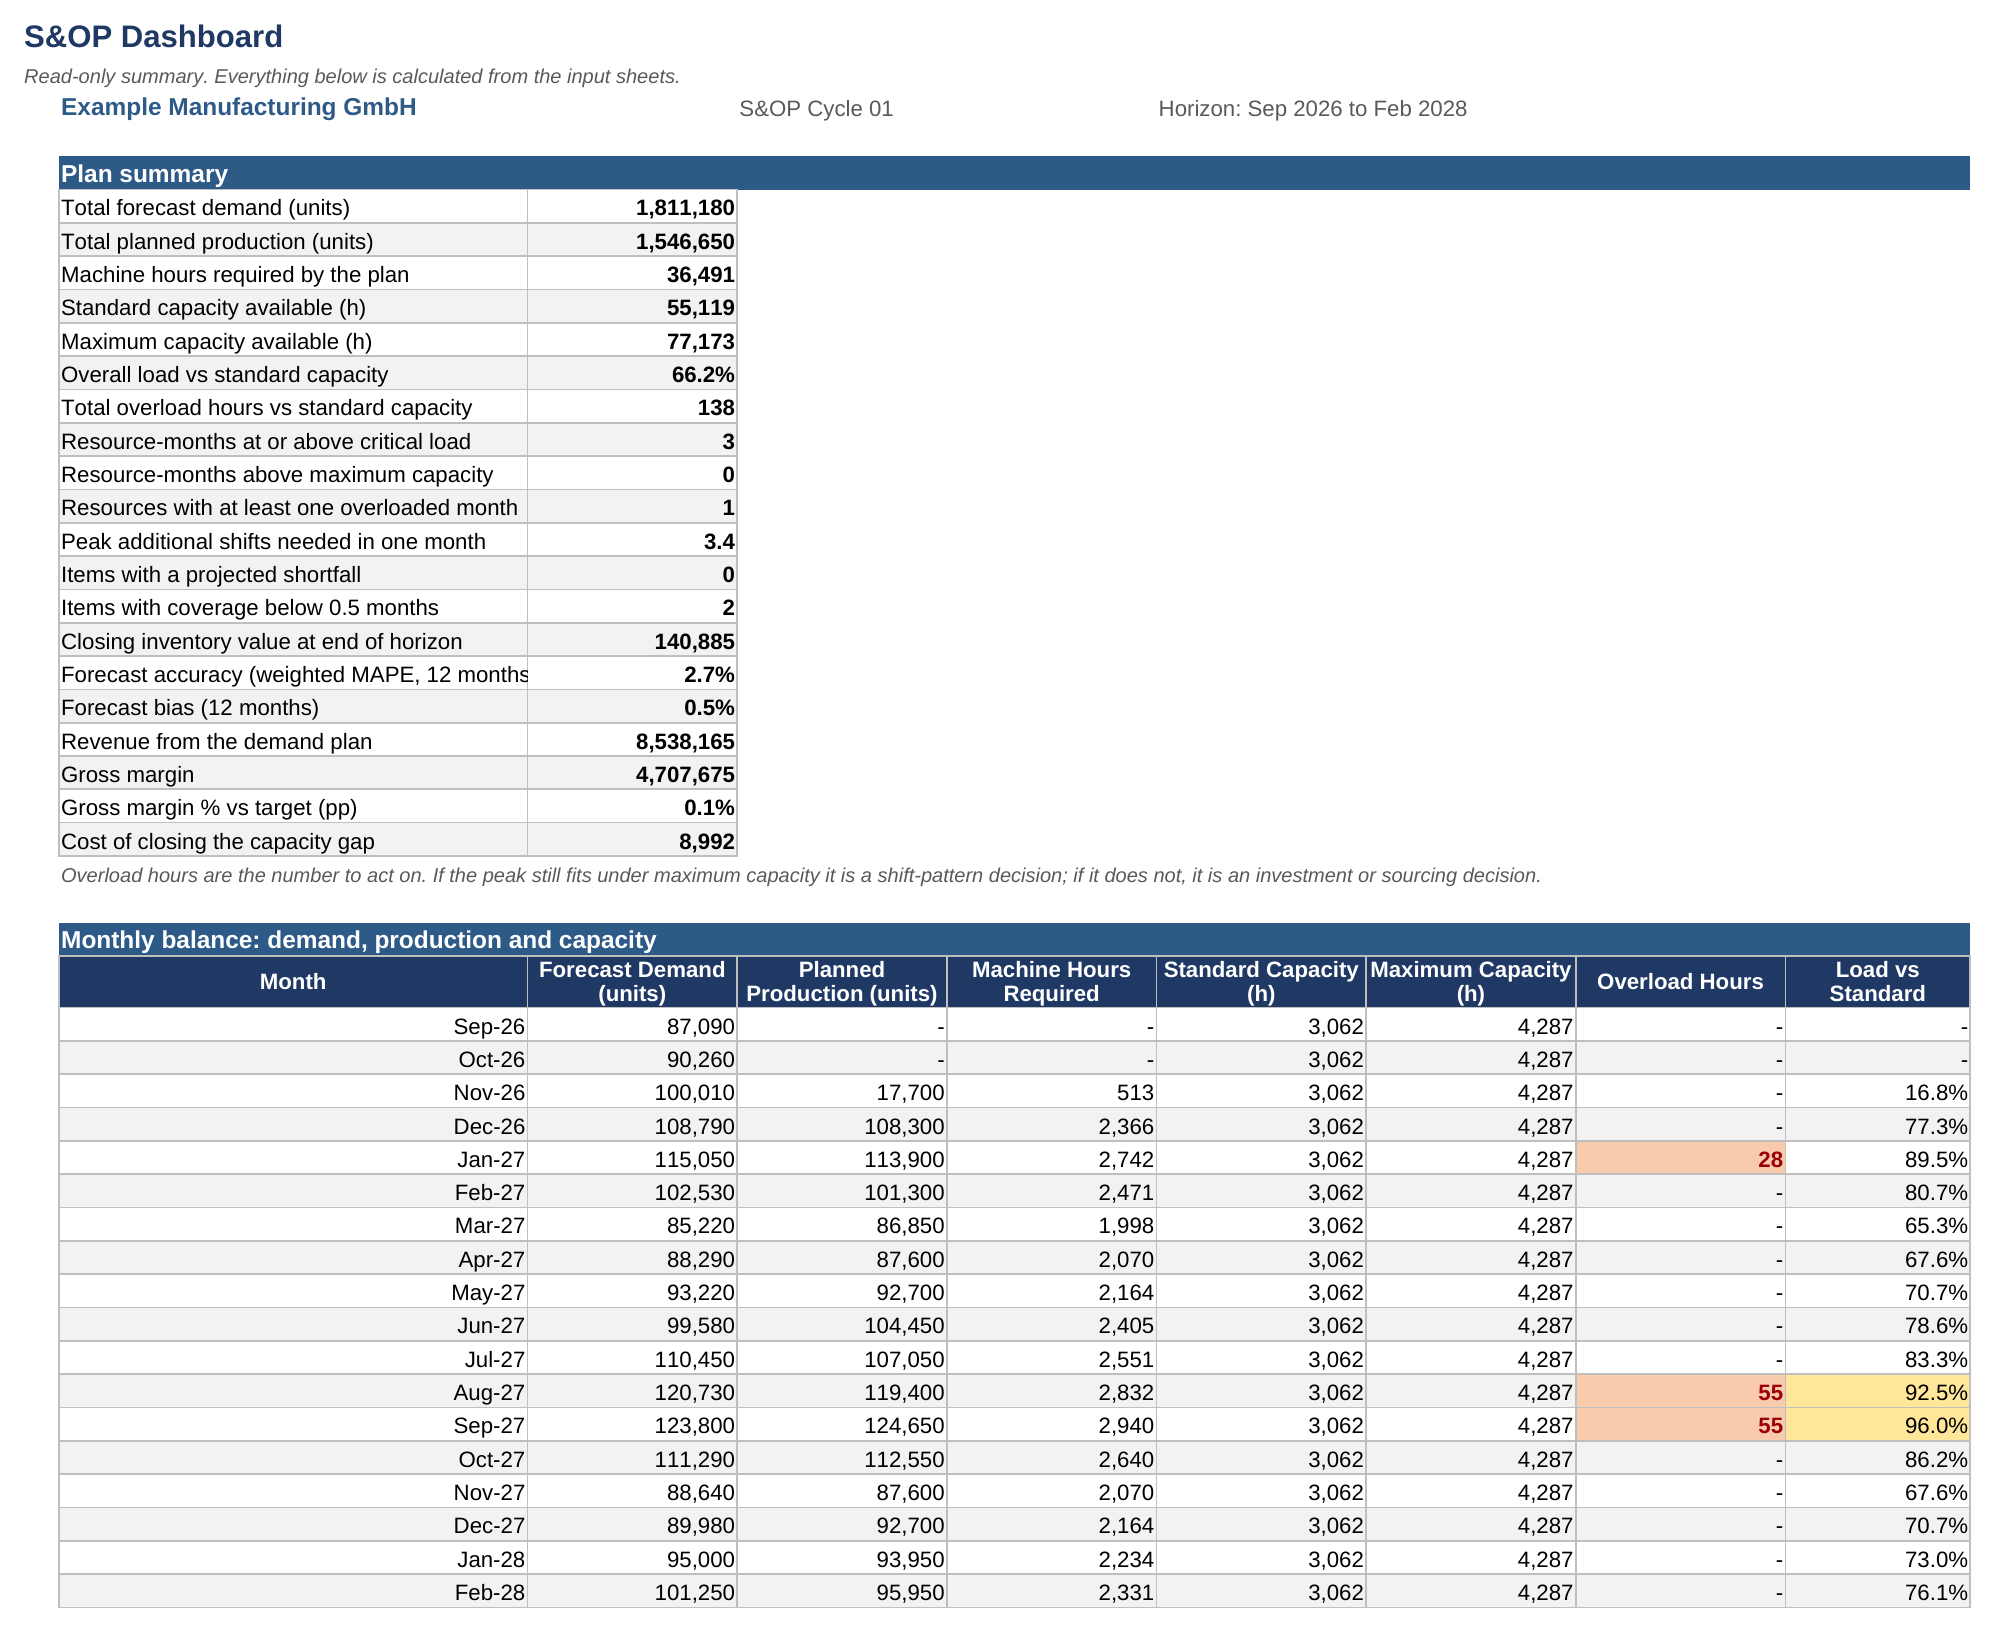Click the Planned Production (units) column header
The width and height of the screenshot is (1995, 1632).
(842, 982)
